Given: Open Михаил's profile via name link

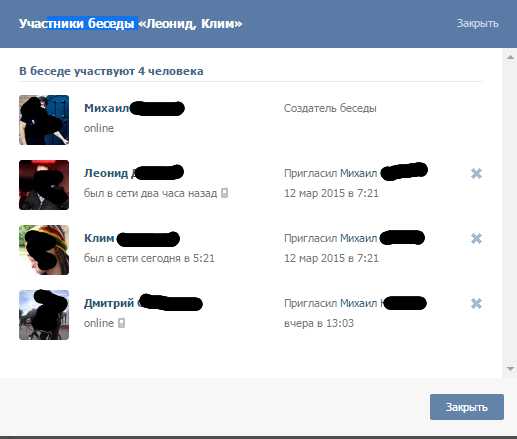Looking at the screenshot, I should tap(134, 108).
